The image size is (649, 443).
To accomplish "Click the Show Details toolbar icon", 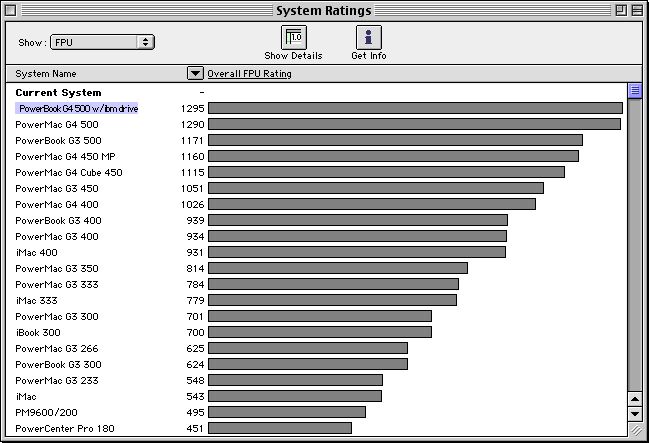I will coord(293,37).
